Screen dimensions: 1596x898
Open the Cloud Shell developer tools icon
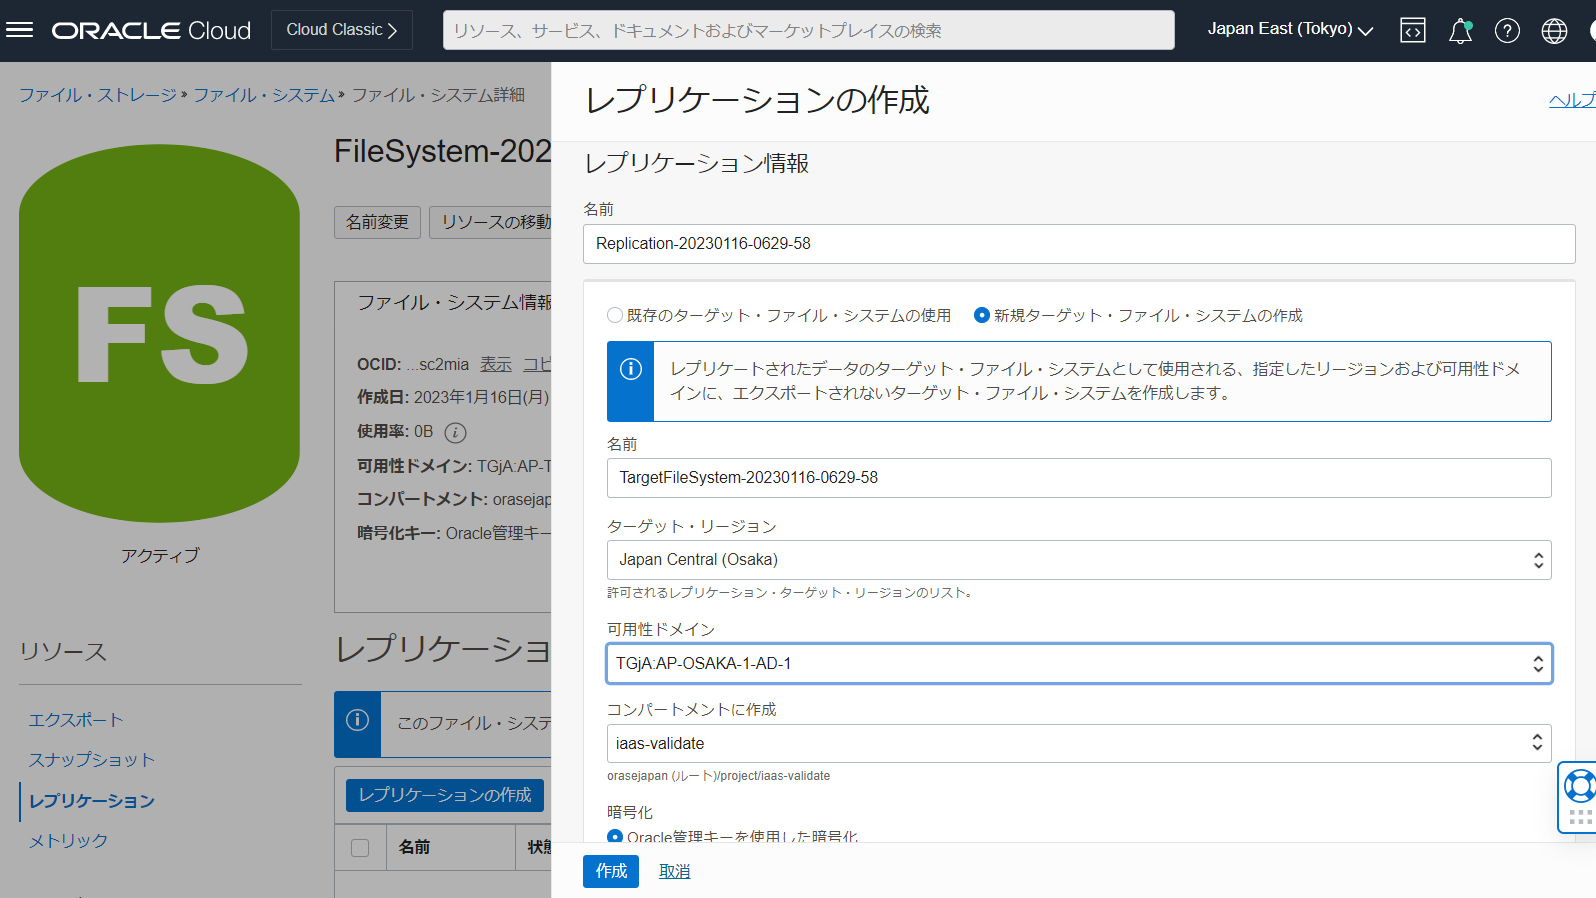click(x=1412, y=31)
